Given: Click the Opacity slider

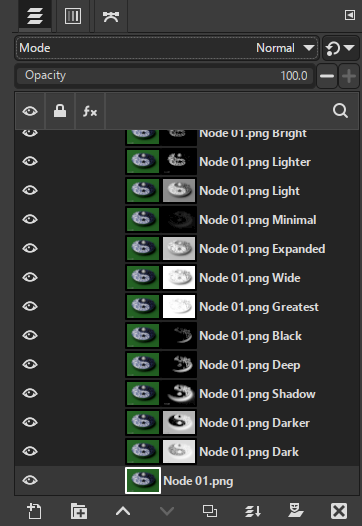Looking at the screenshot, I should point(165,75).
